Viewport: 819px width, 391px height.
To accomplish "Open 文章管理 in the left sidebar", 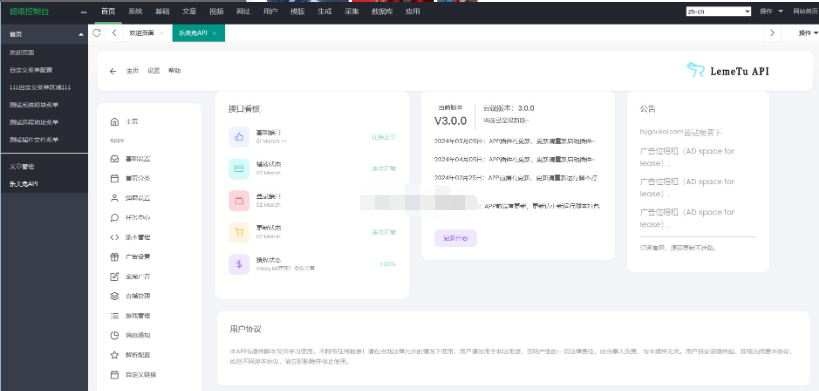I will tap(22, 167).
